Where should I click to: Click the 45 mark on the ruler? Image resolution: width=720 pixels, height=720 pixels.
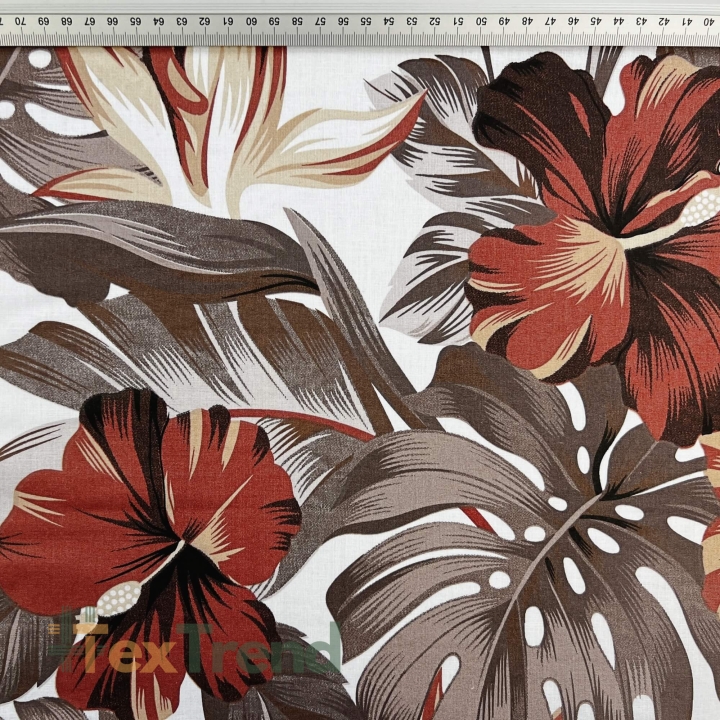coord(596,21)
